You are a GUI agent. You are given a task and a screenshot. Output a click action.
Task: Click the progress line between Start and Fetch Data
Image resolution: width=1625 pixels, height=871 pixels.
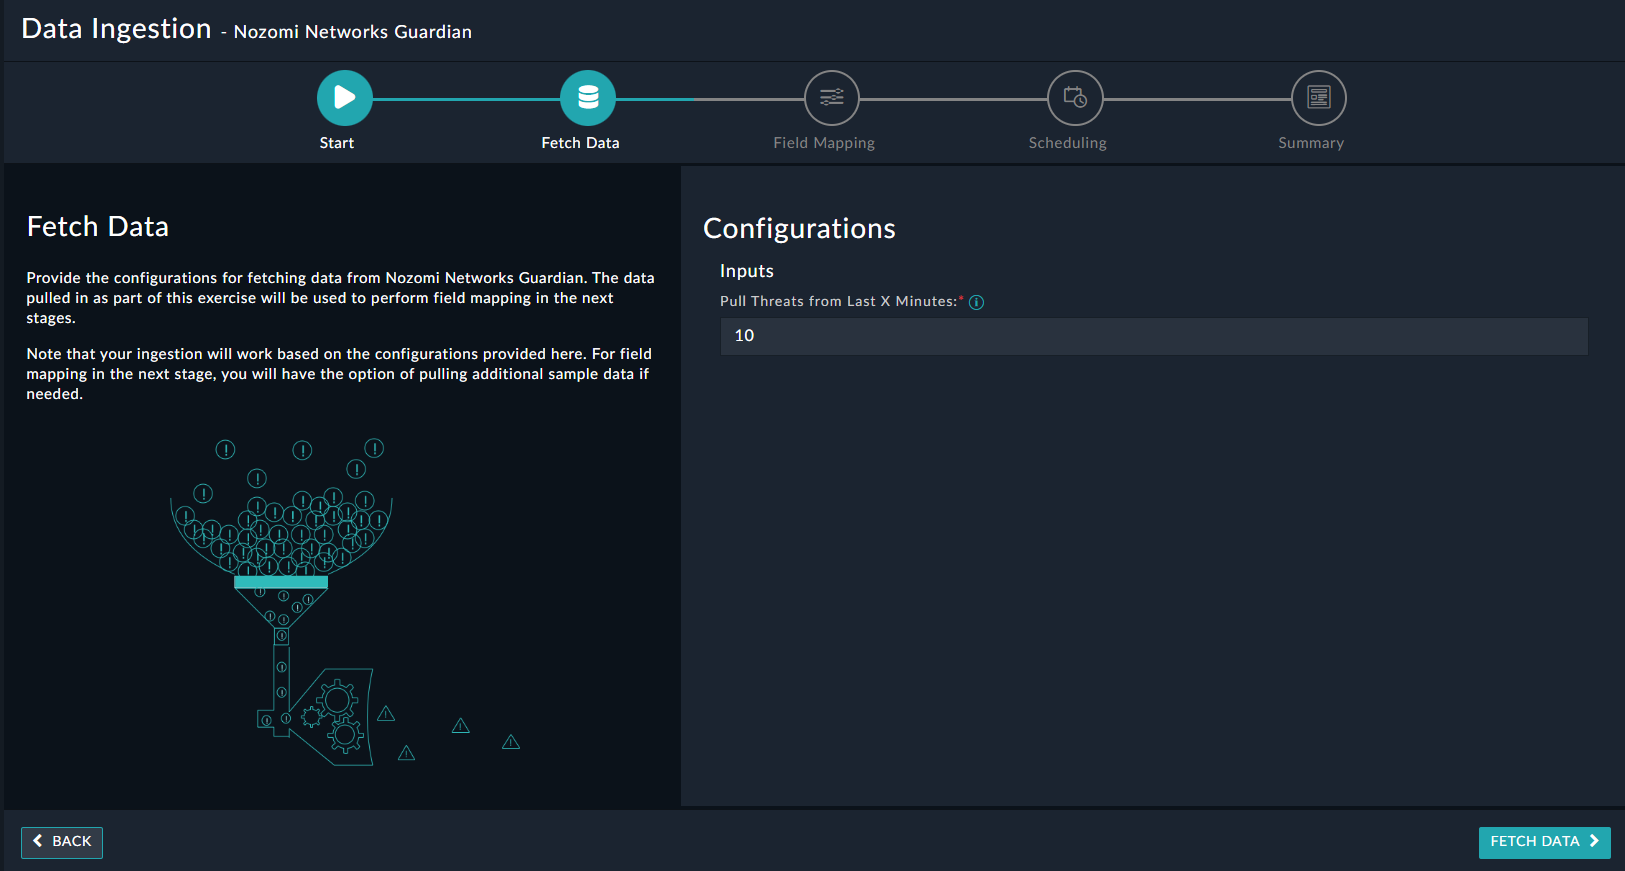[x=466, y=99]
